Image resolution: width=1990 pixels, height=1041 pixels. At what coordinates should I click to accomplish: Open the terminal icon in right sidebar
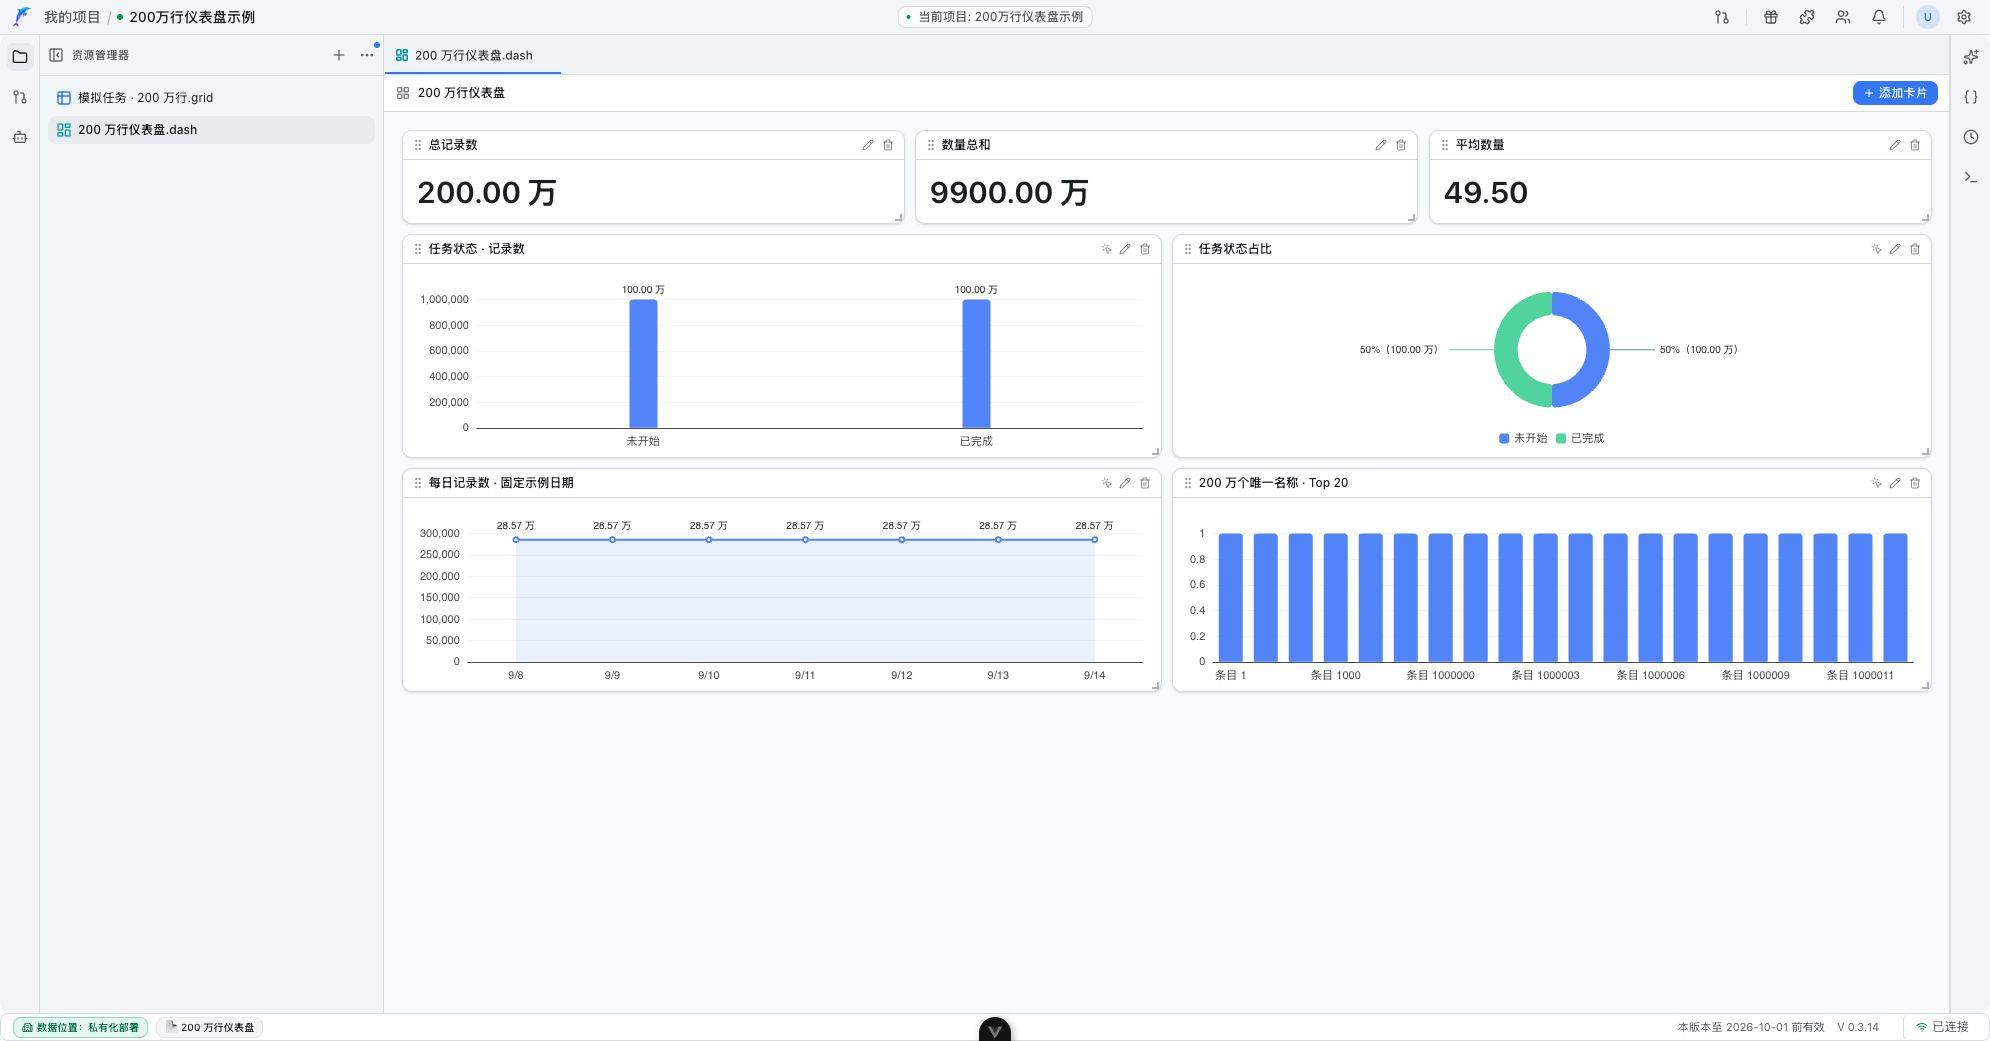point(1970,177)
